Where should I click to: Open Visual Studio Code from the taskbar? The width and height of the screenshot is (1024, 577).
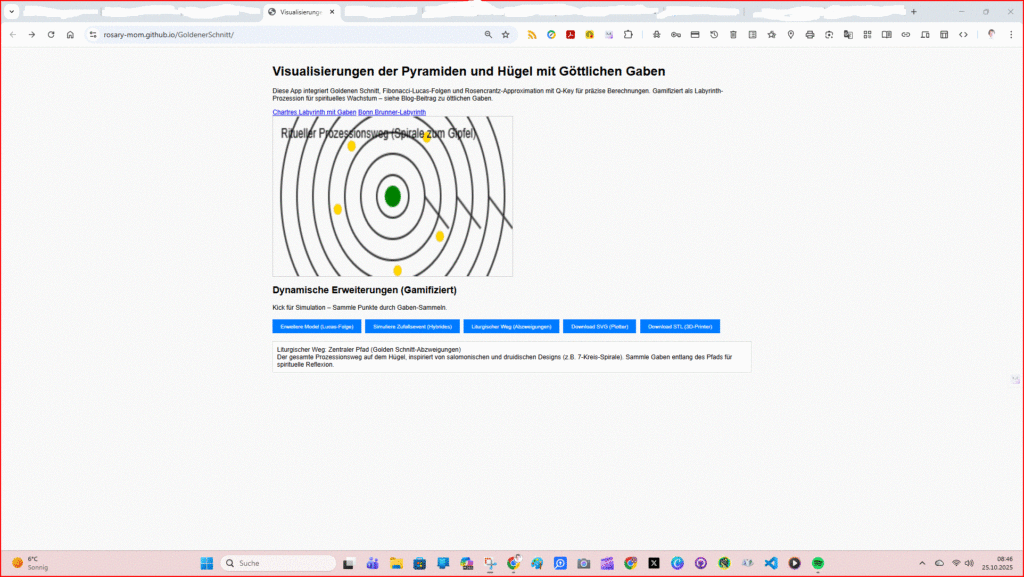click(x=770, y=563)
